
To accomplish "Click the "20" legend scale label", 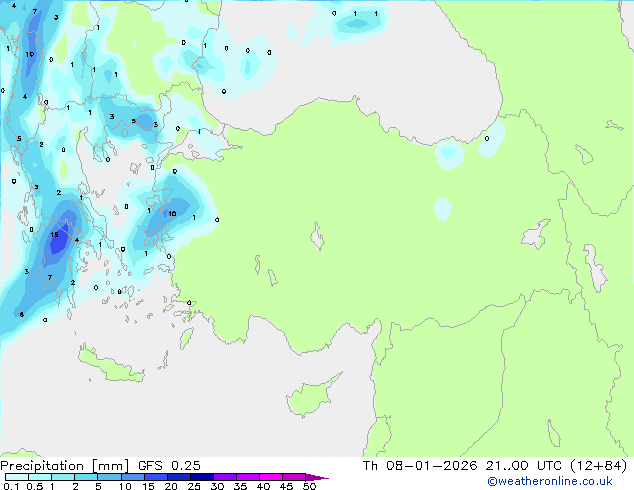I will tap(171, 486).
